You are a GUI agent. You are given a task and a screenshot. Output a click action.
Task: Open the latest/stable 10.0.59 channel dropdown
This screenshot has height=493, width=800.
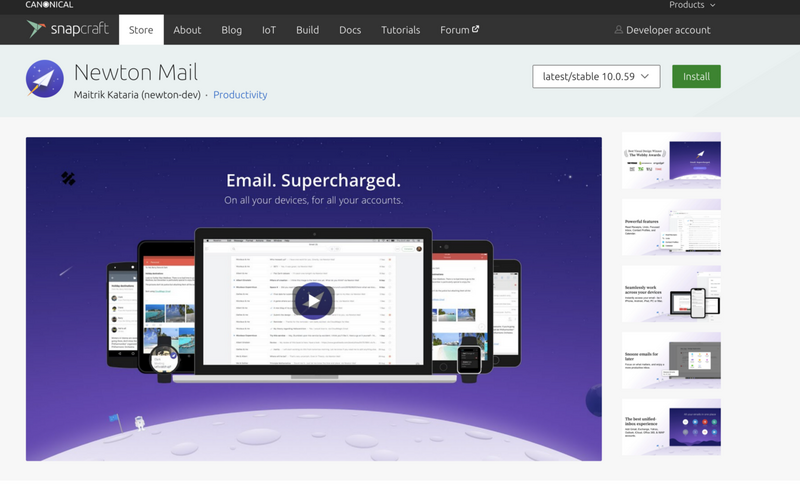(596, 77)
